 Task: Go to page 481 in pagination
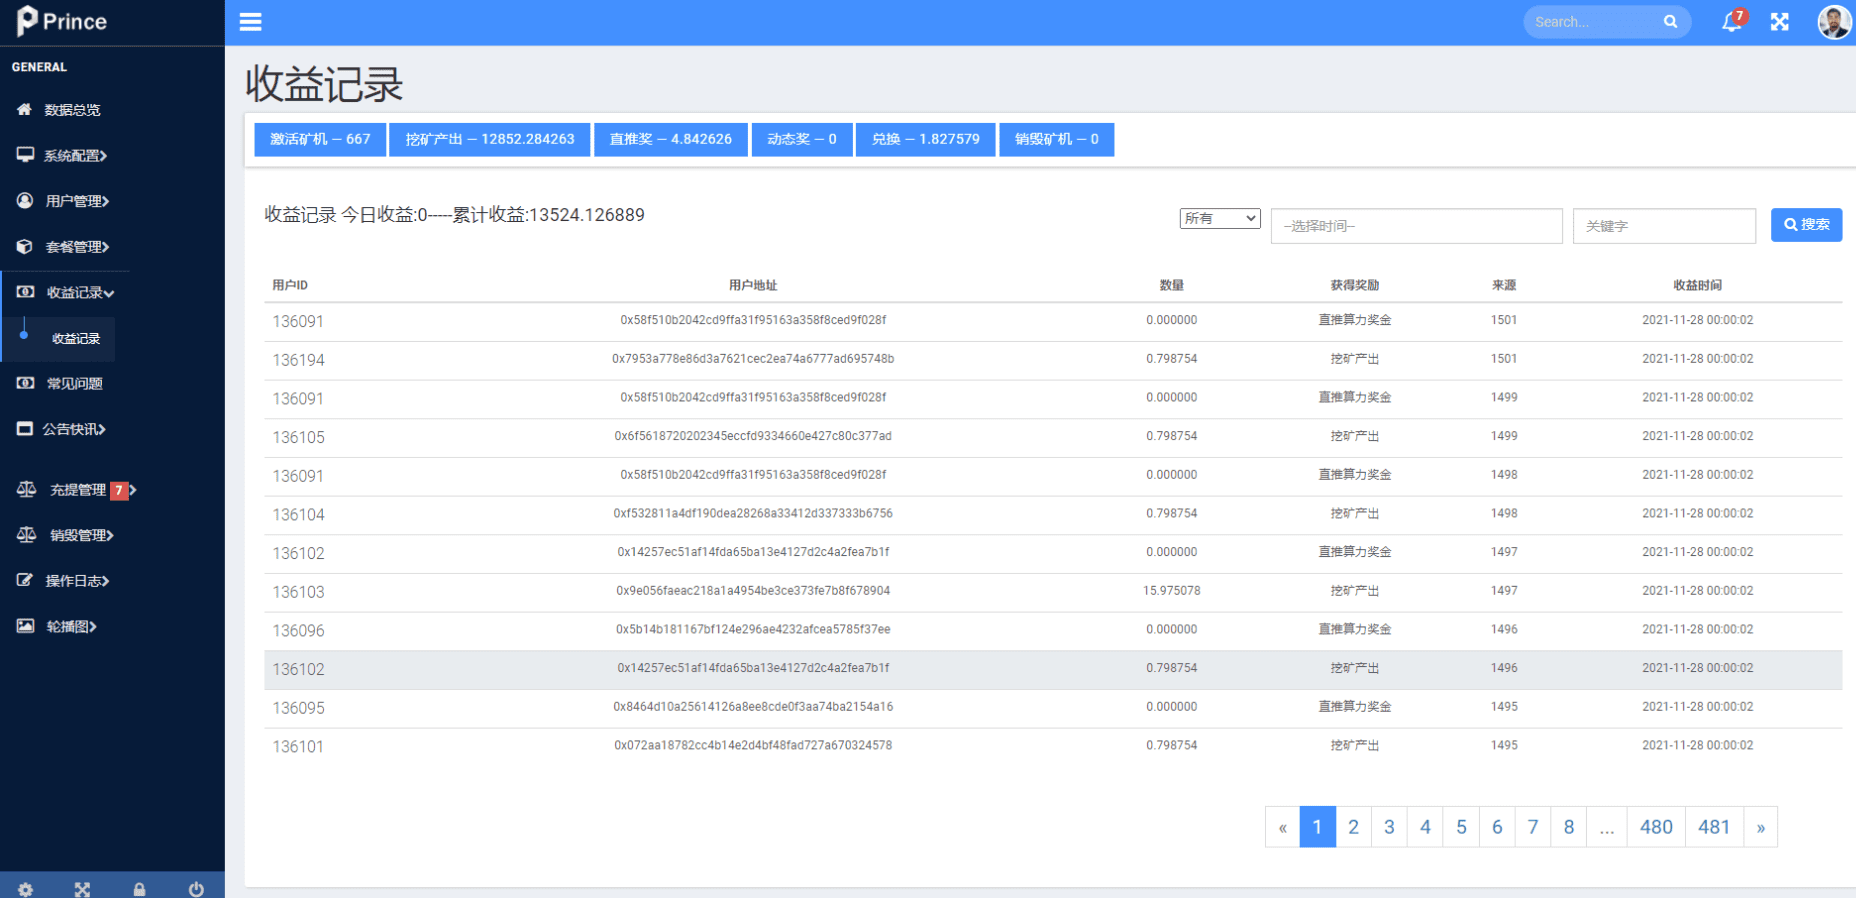tap(1713, 827)
